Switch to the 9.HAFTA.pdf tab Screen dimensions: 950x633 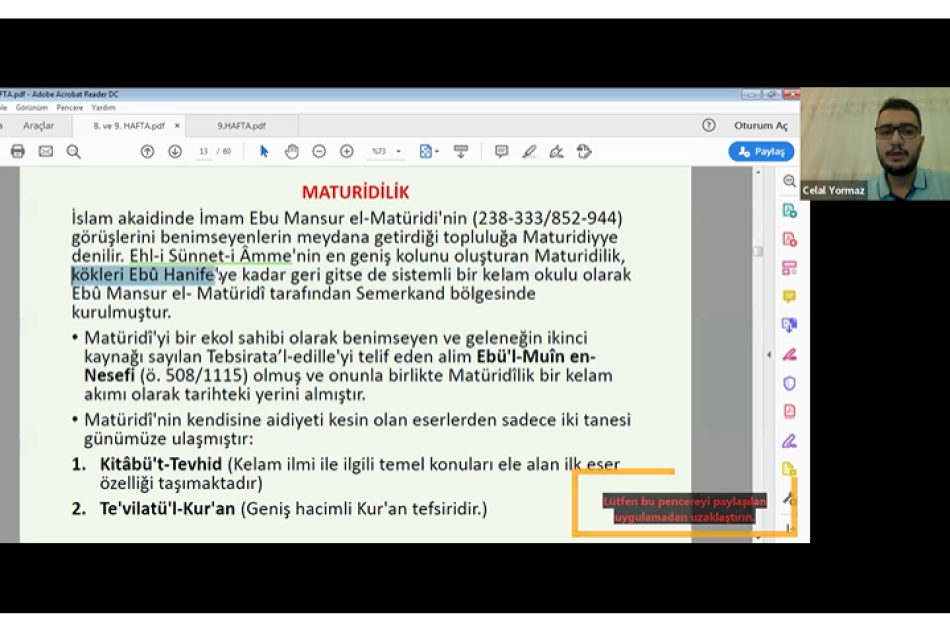244,126
